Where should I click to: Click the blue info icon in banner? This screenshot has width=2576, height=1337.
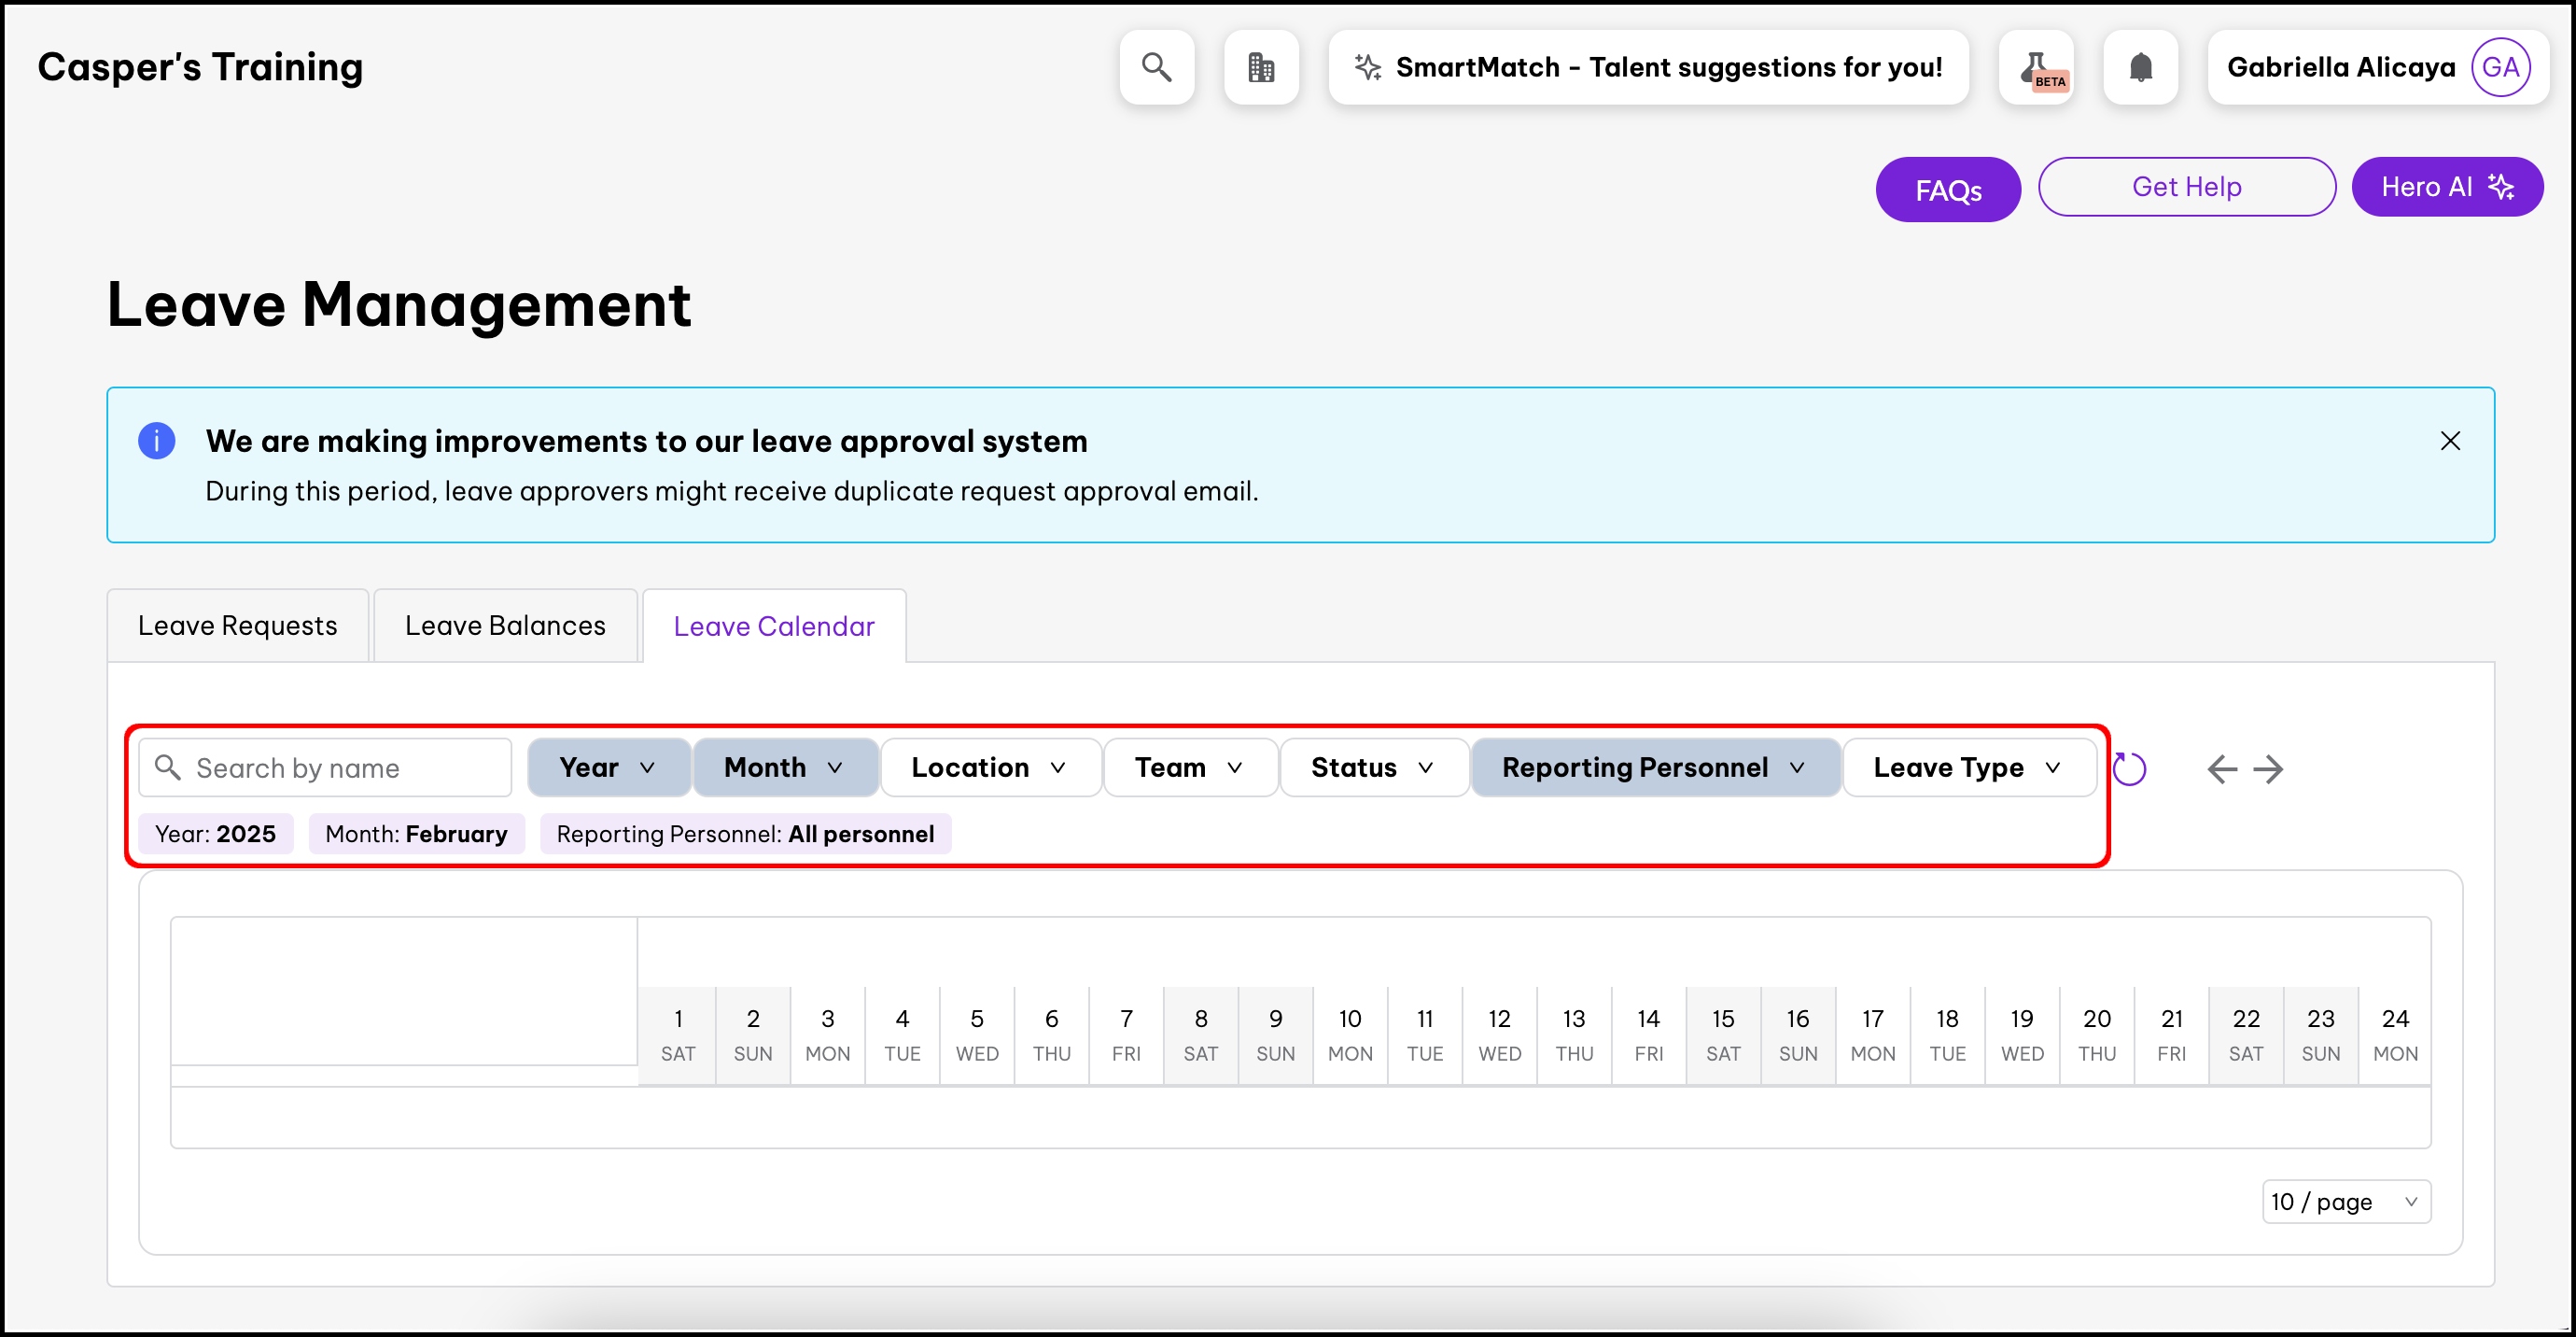pyautogui.click(x=156, y=441)
